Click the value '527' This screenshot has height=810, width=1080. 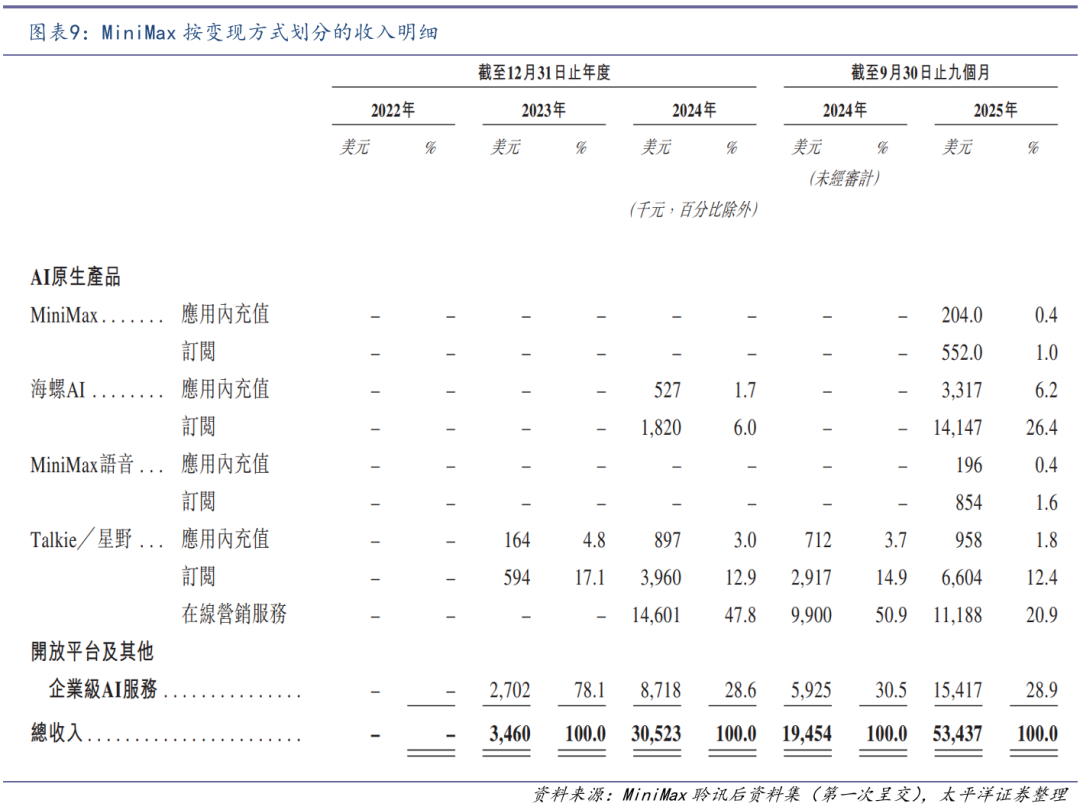[x=667, y=391]
